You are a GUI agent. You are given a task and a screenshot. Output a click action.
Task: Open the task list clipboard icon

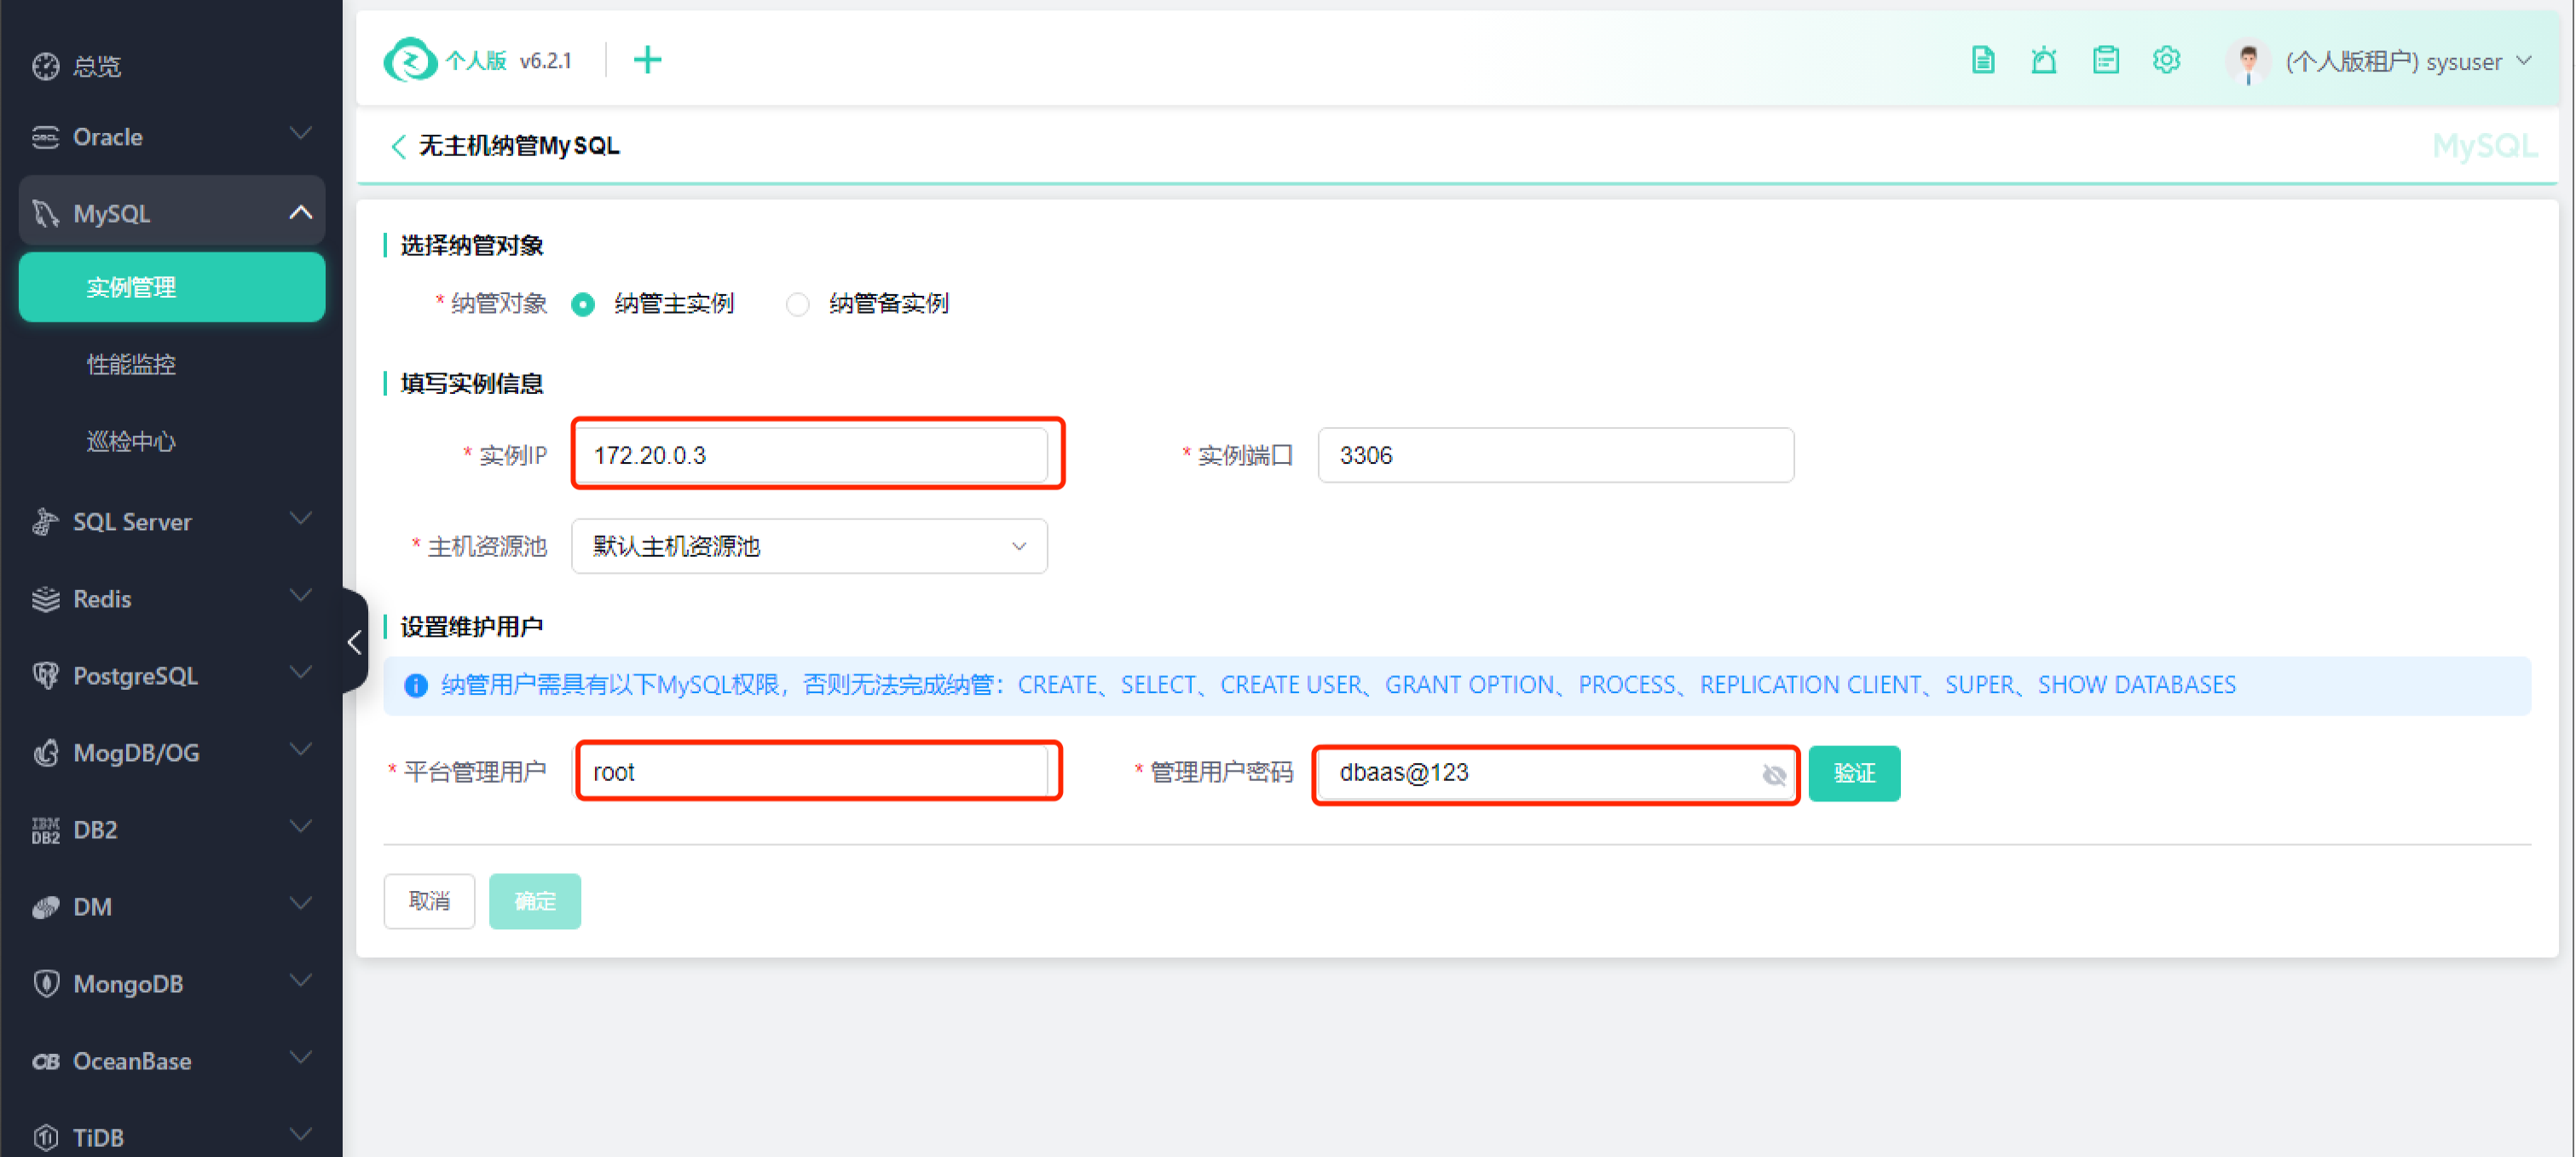pos(2105,60)
